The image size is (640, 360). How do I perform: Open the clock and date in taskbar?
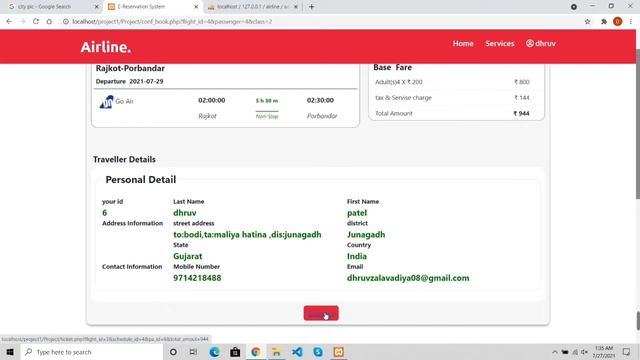tap(604, 352)
